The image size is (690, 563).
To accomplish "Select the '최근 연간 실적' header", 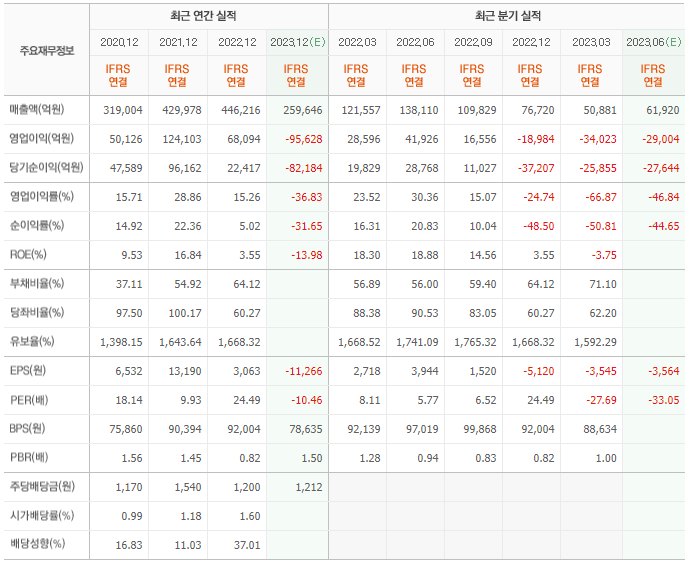I will (203, 16).
